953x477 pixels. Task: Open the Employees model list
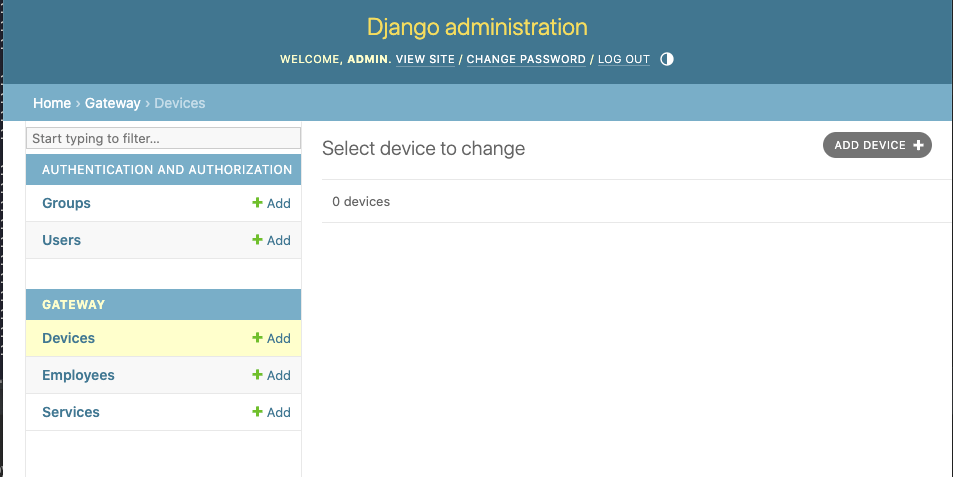coord(78,375)
